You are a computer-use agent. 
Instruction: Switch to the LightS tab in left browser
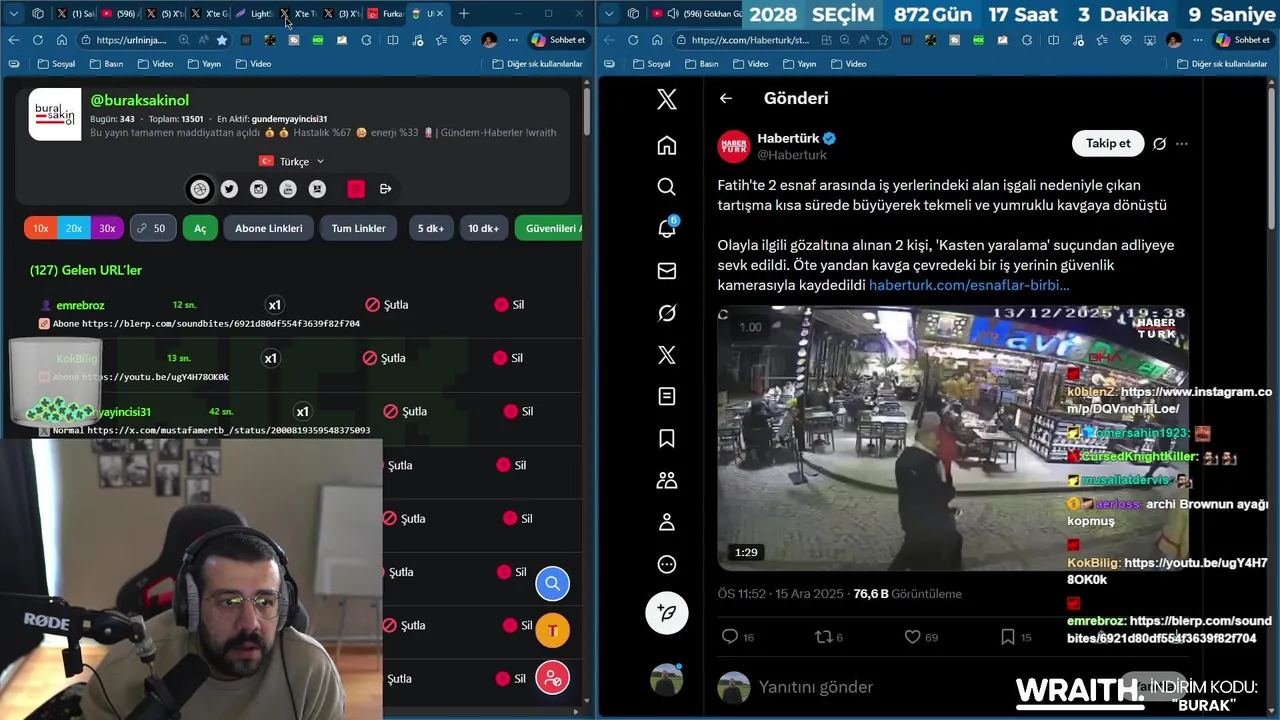tap(254, 13)
